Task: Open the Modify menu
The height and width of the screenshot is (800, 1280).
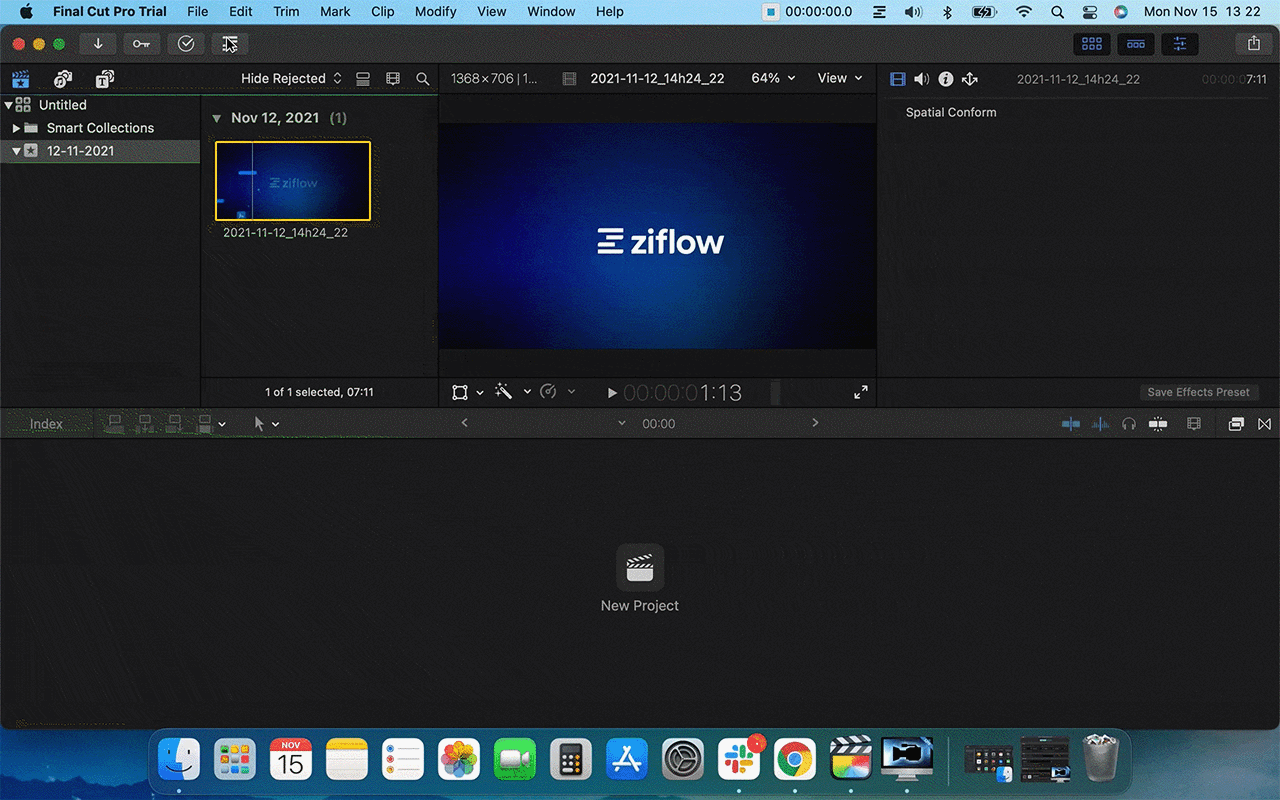Action: 435,12
